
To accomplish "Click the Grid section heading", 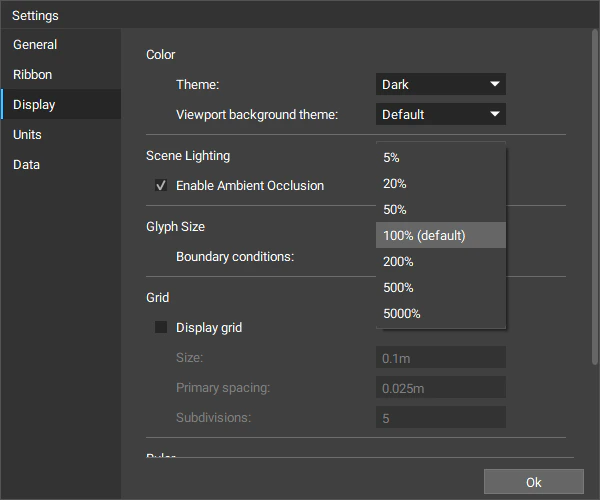I will (157, 297).
